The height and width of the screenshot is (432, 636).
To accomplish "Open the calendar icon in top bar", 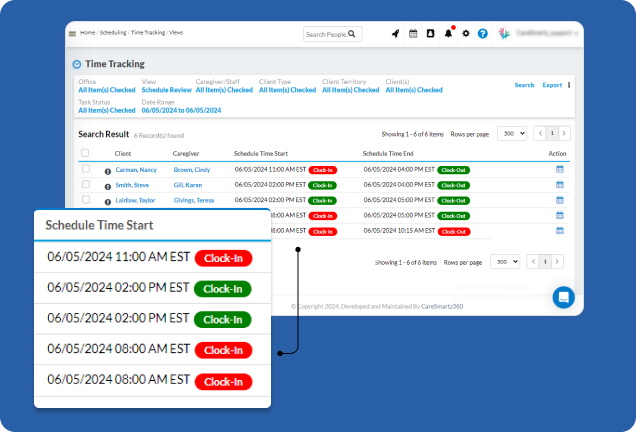I will pyautogui.click(x=413, y=34).
